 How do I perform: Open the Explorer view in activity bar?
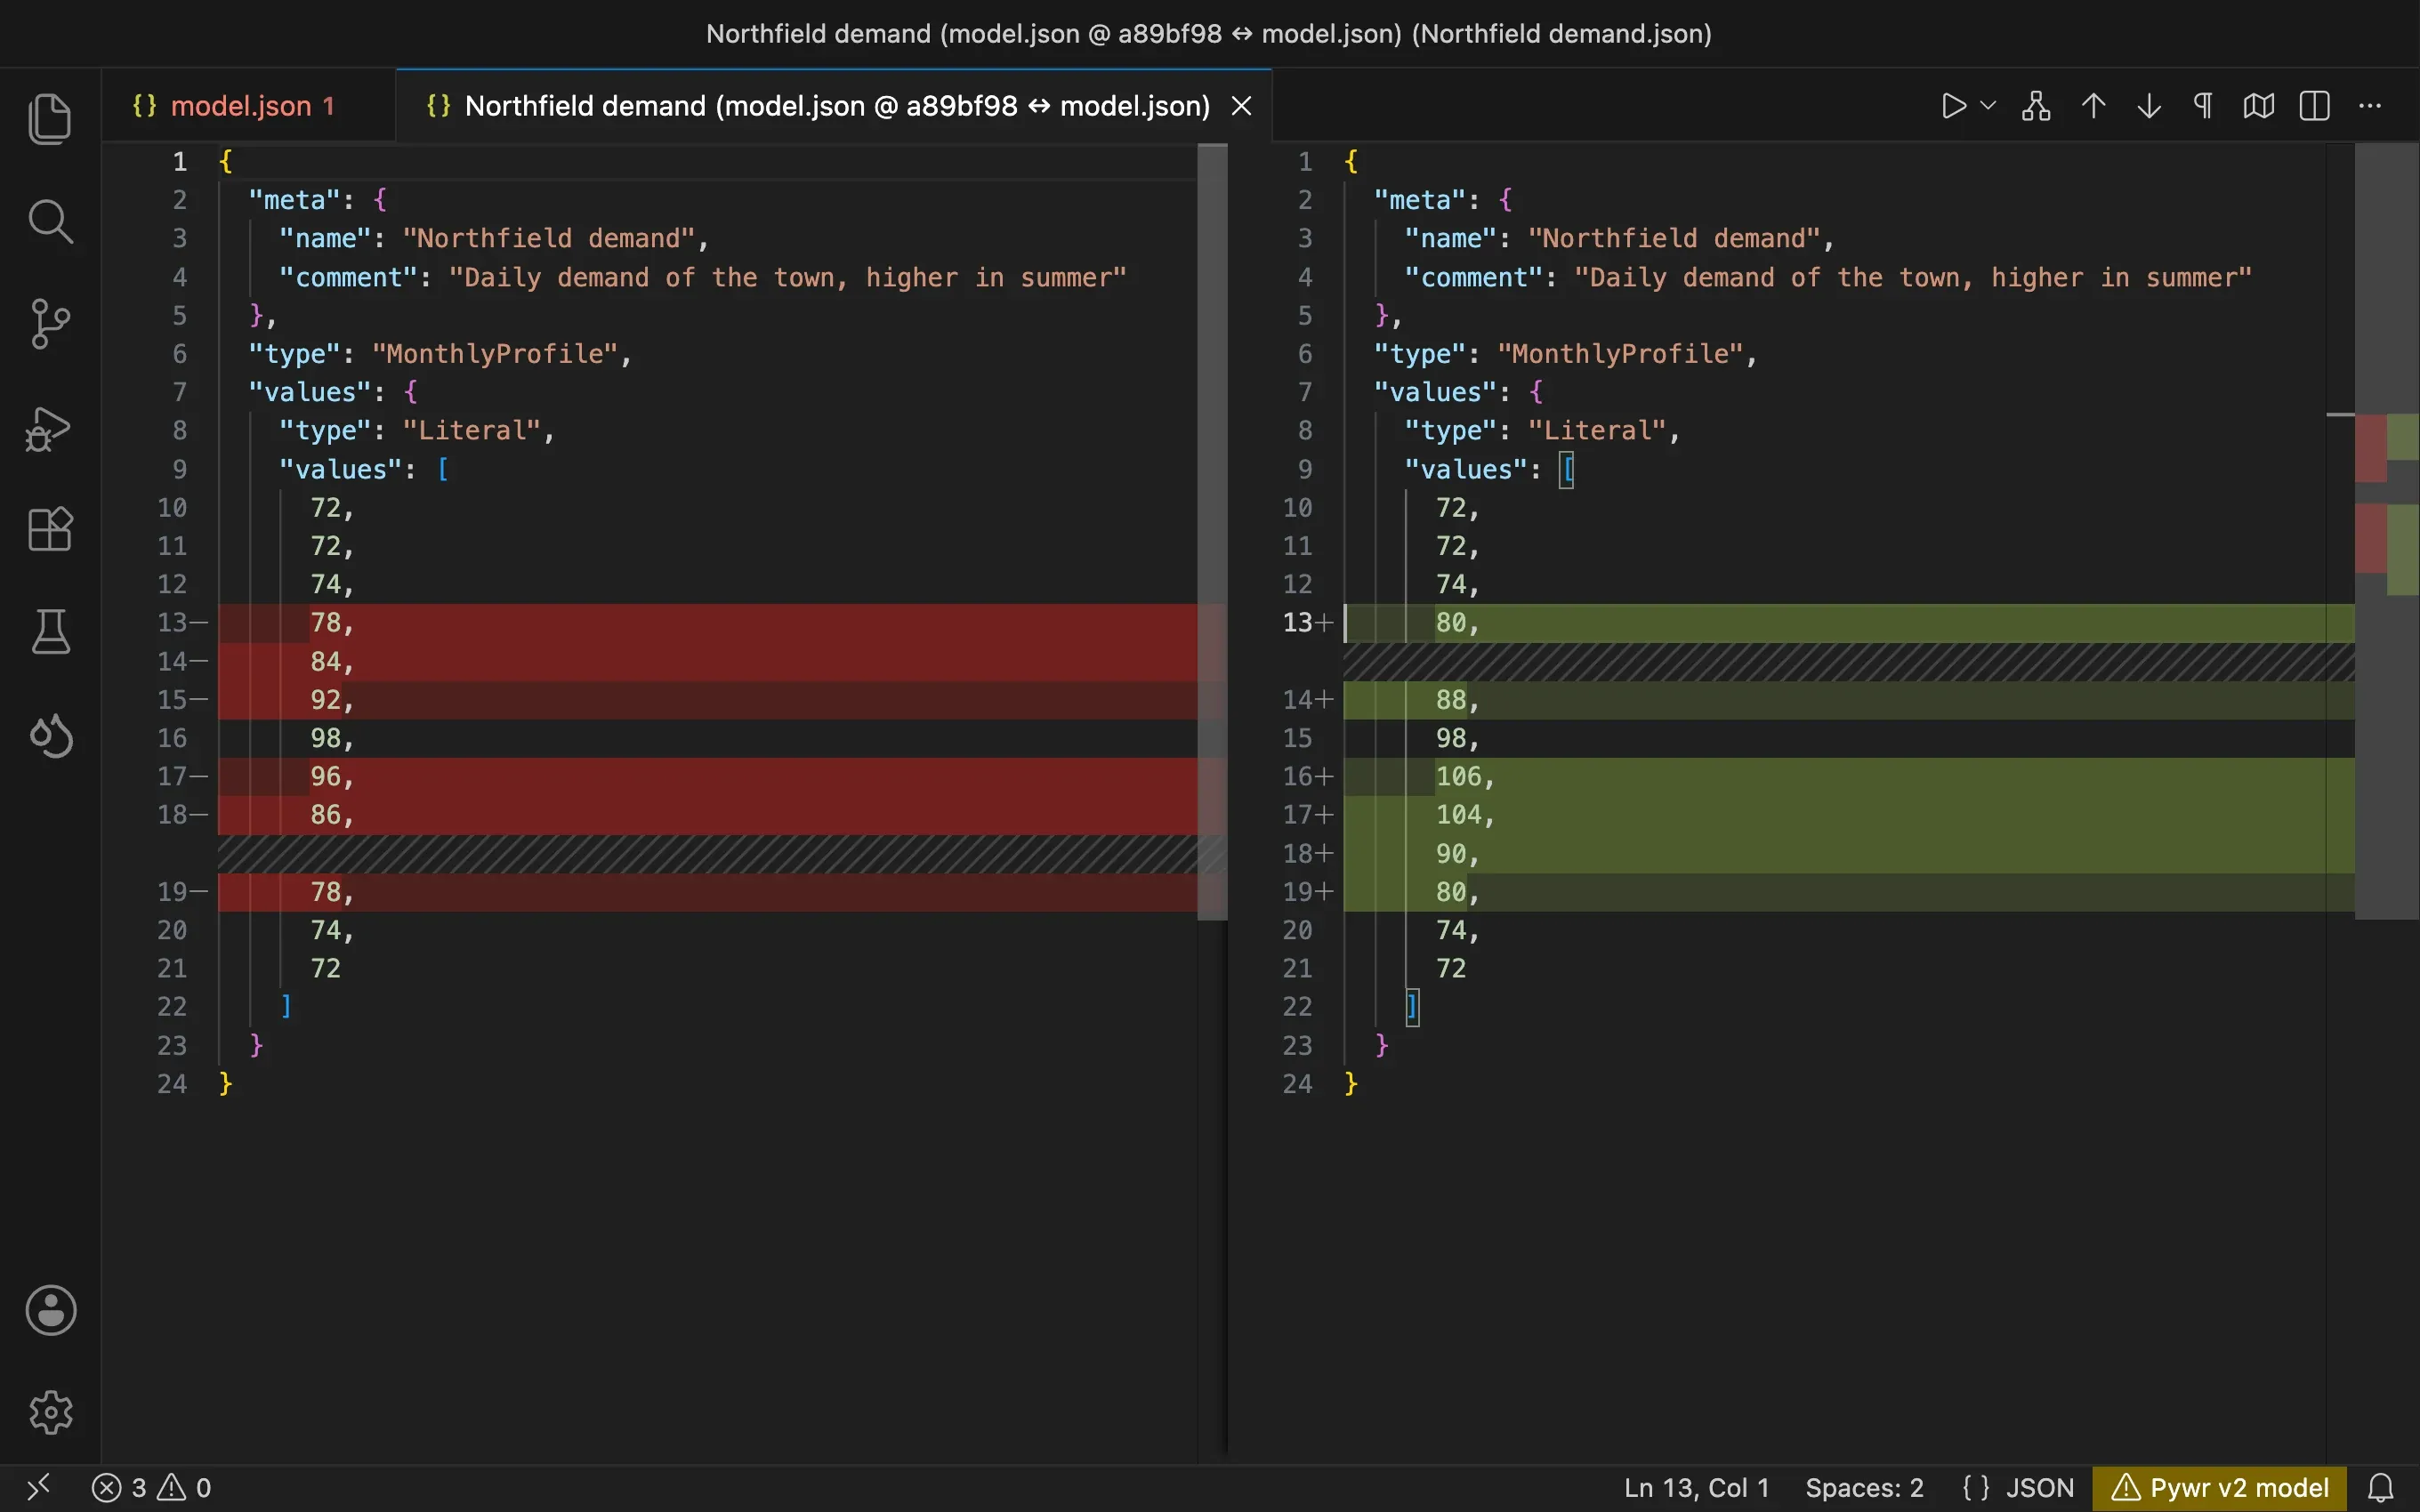(50, 119)
